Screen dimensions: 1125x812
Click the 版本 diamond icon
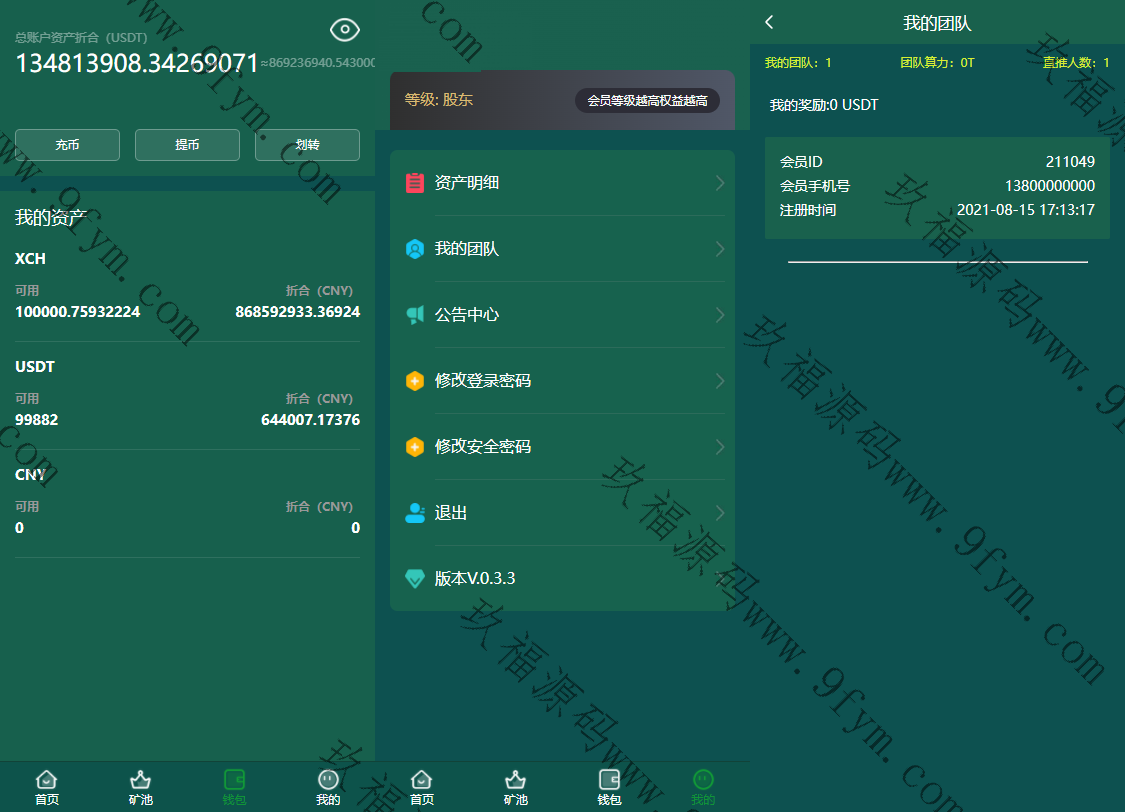[x=415, y=579]
